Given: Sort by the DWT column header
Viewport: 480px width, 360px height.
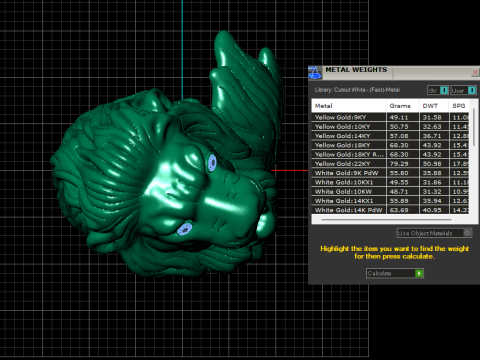Looking at the screenshot, I should (x=434, y=106).
